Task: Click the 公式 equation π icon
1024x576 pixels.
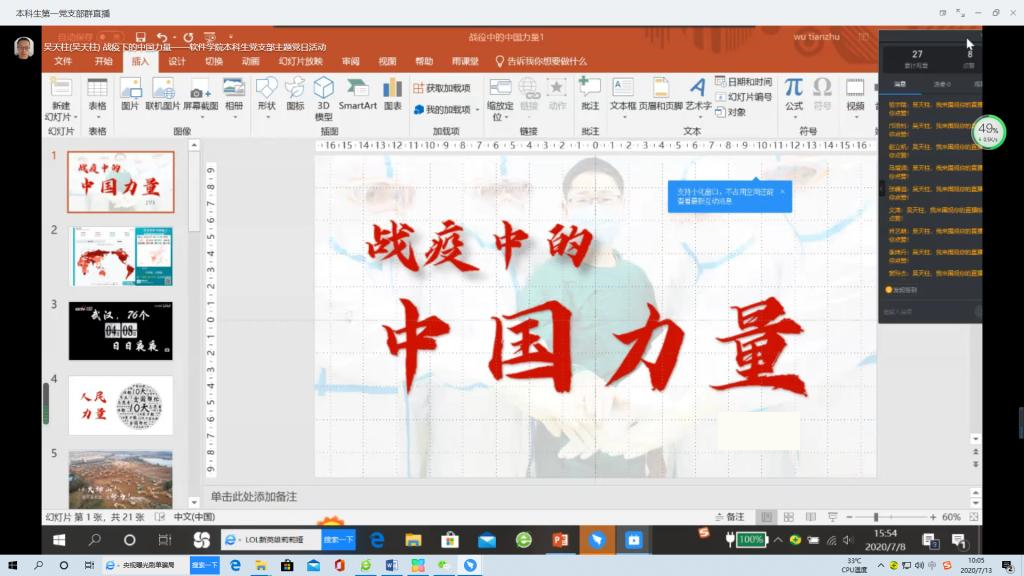Action: pyautogui.click(x=793, y=92)
